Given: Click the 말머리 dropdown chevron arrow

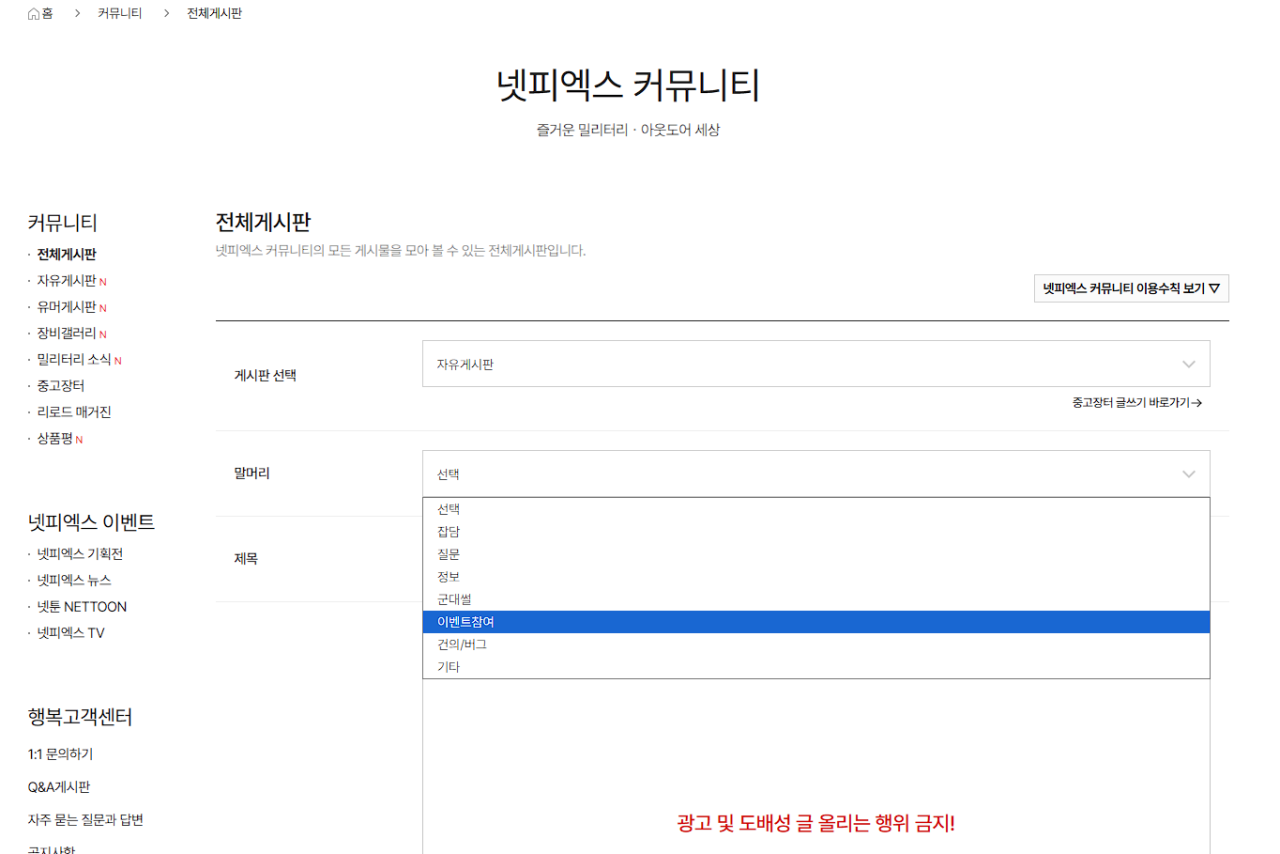Looking at the screenshot, I should pos(1188,474).
